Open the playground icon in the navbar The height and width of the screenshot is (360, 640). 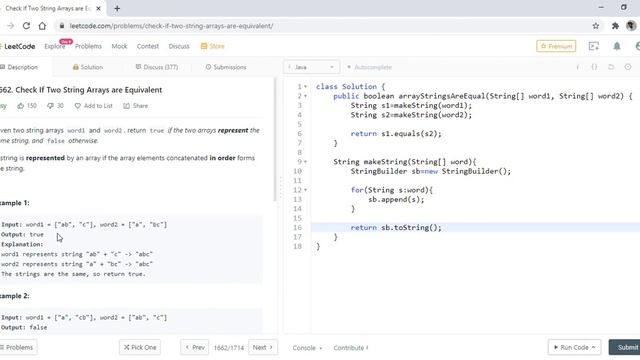[594, 46]
